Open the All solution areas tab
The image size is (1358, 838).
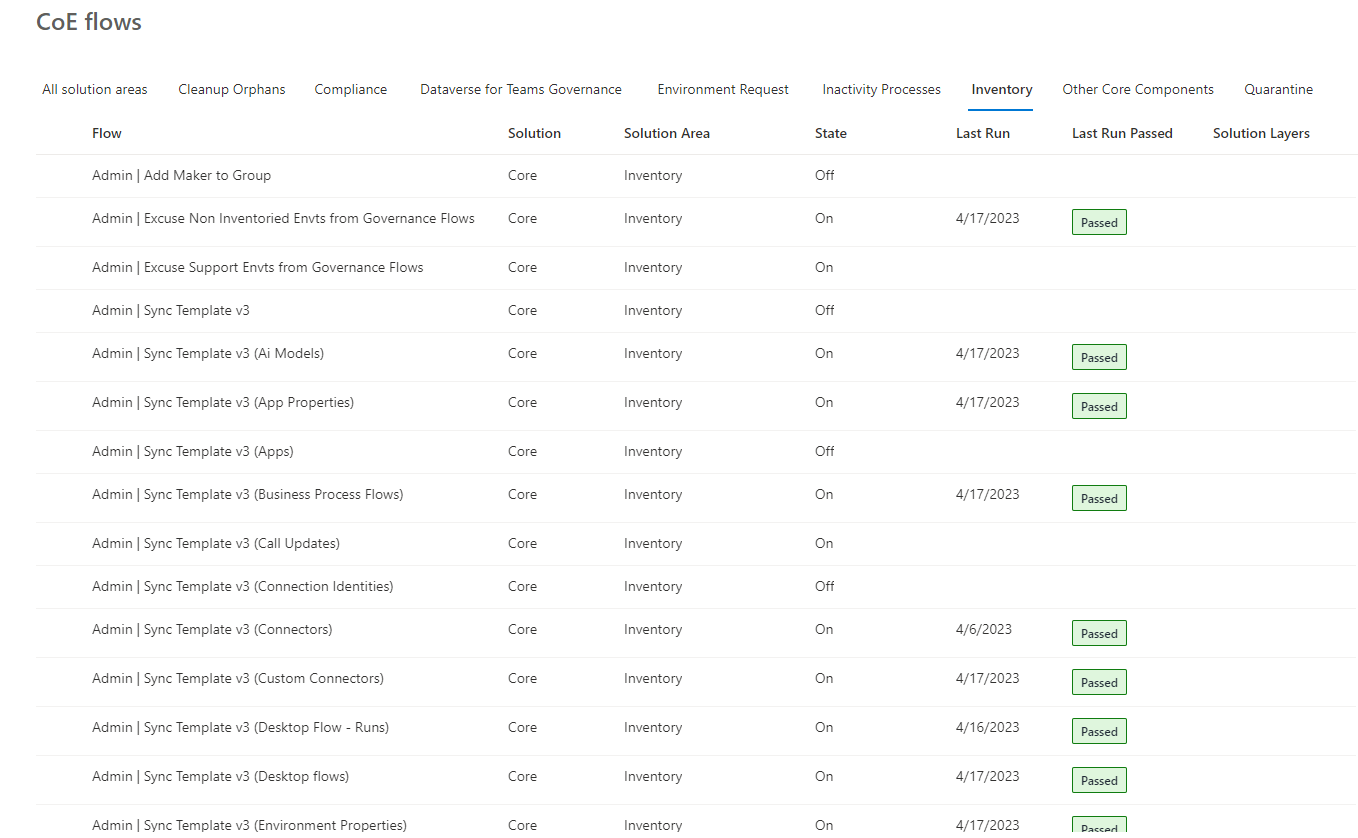(94, 89)
